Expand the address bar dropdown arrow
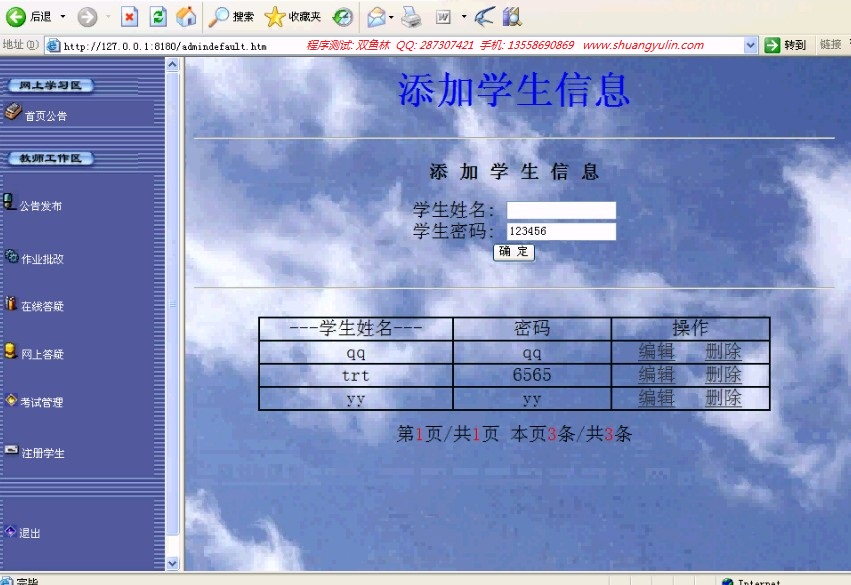 pos(751,45)
